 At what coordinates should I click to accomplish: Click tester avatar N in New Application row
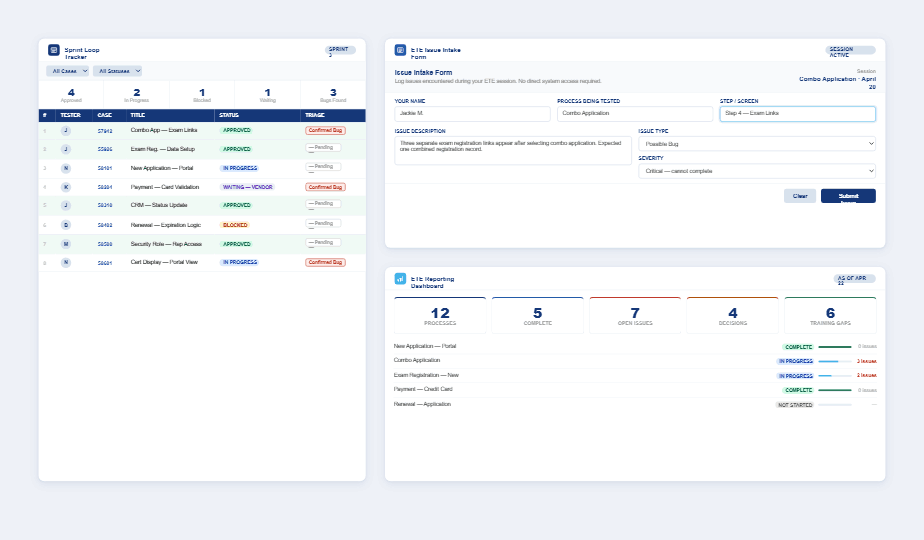(x=66, y=168)
